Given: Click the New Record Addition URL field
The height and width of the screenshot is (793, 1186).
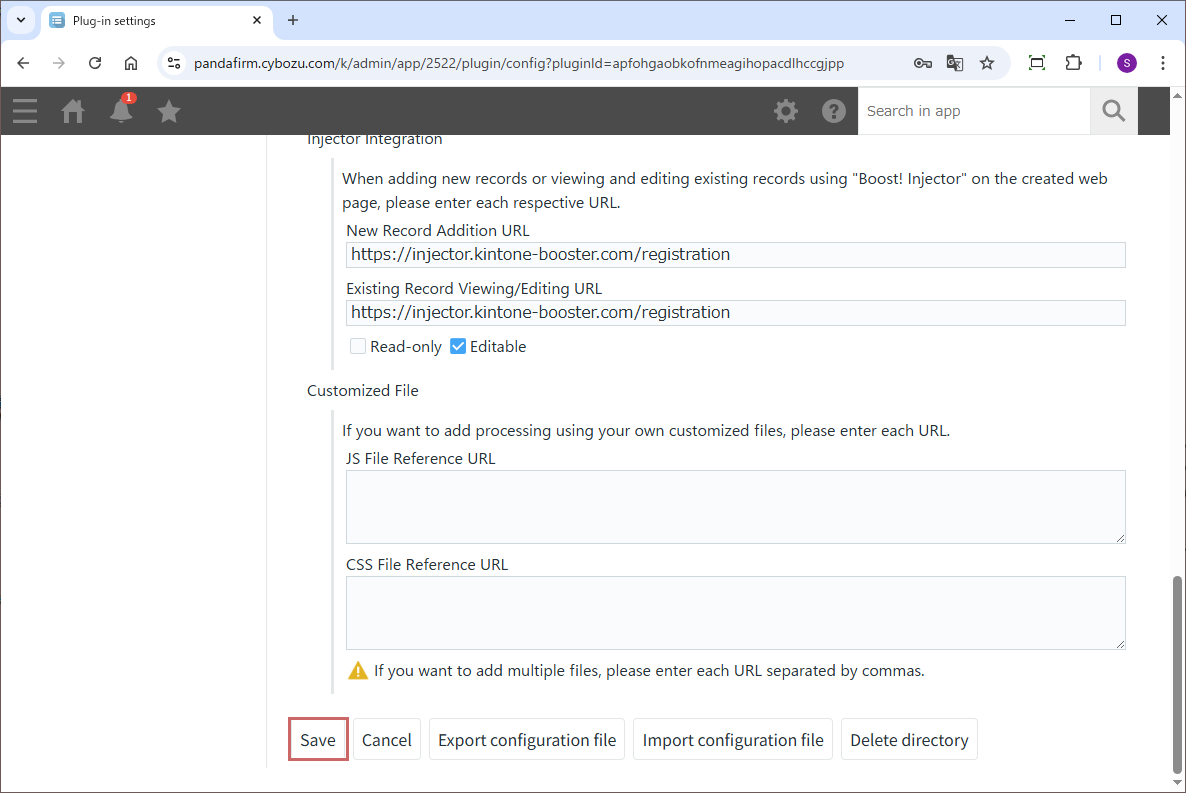Looking at the screenshot, I should (735, 255).
